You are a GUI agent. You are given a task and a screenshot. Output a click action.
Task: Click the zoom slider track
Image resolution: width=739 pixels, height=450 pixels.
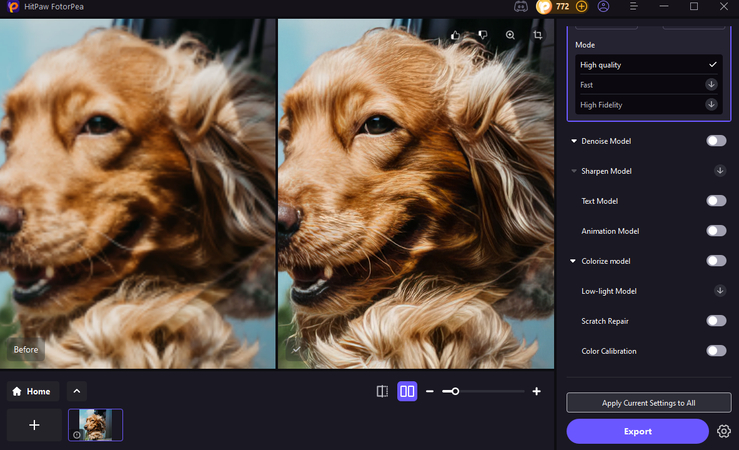click(490, 391)
